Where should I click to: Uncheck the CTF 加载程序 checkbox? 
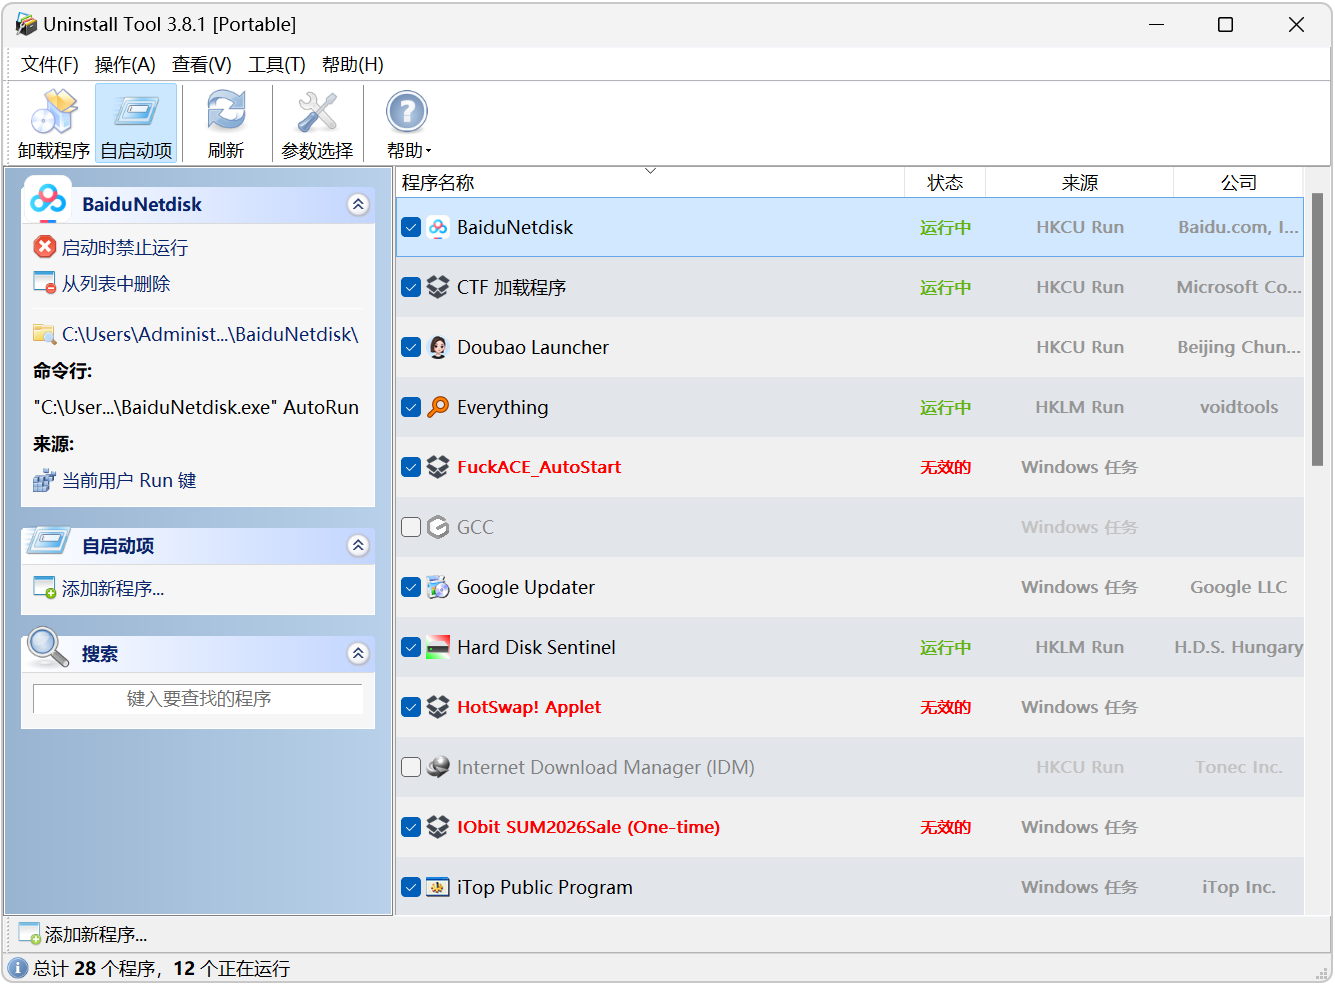click(411, 287)
